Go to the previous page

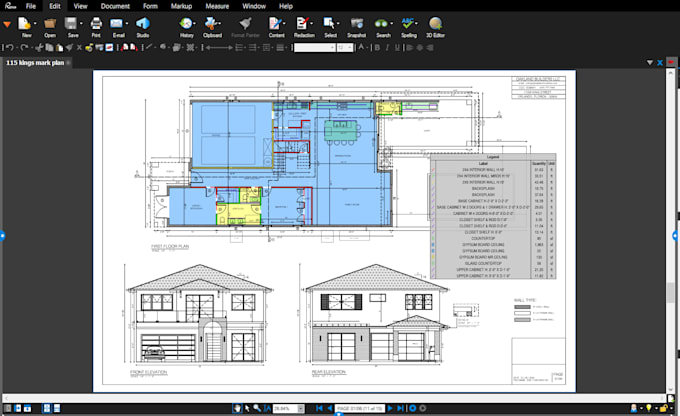click(x=330, y=408)
